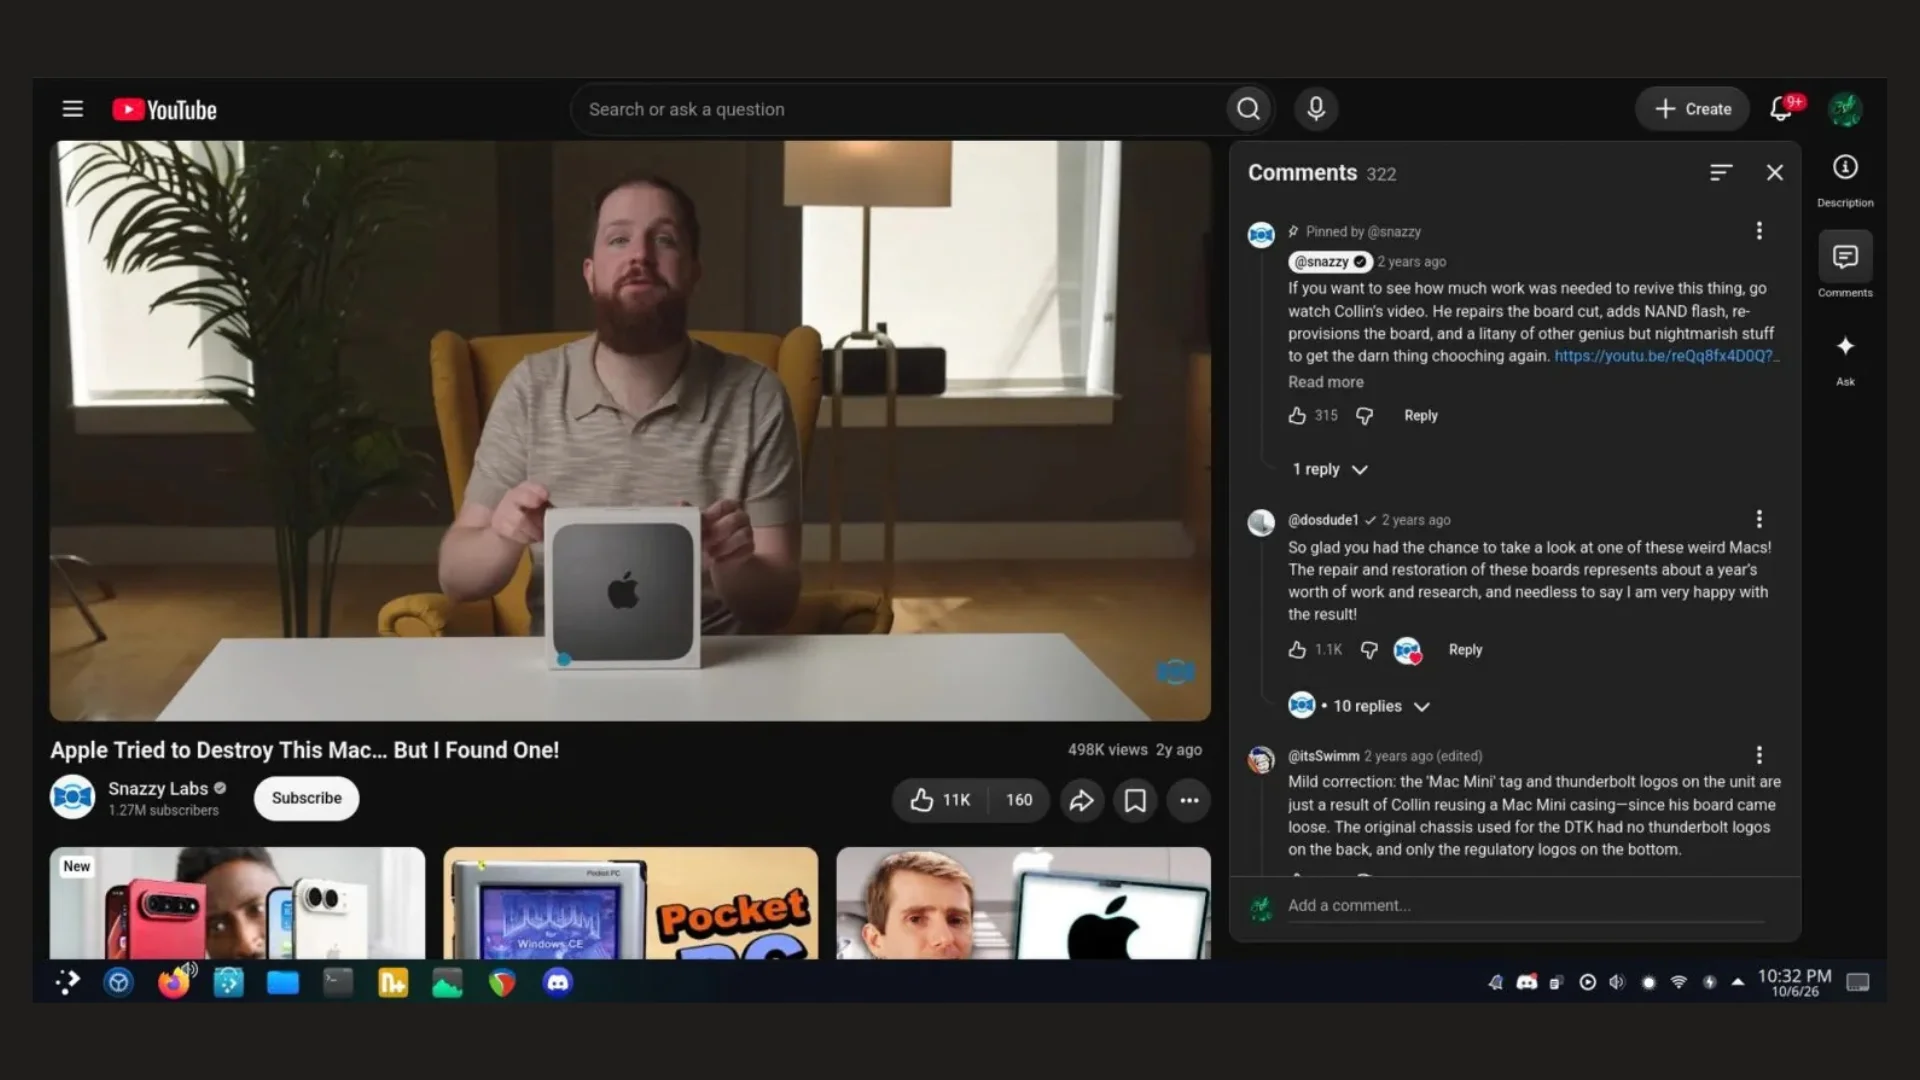Reply to the pinned @snazzy comment
Viewport: 1920px width, 1080px height.
click(x=1420, y=416)
